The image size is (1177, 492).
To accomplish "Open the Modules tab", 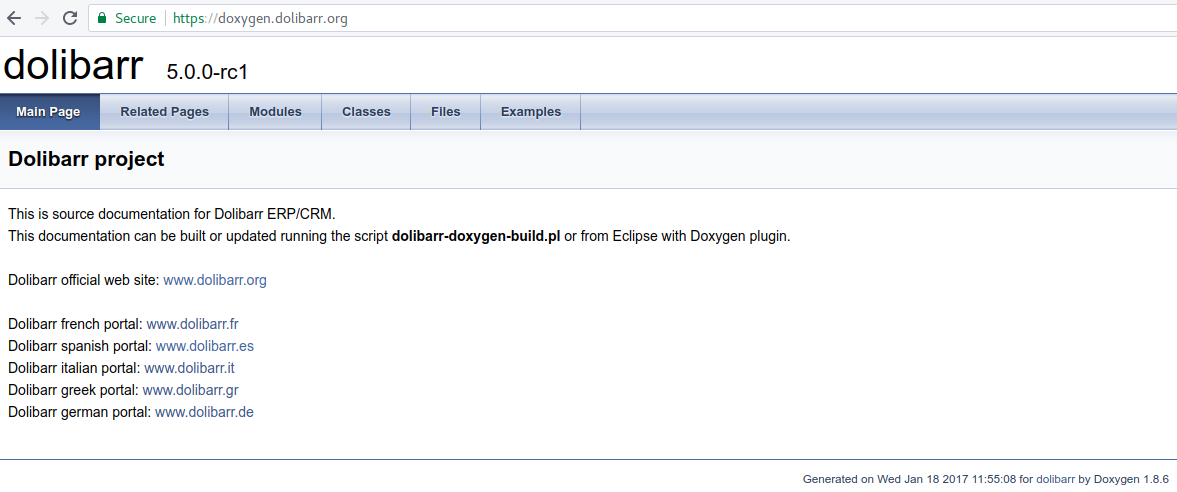I will [275, 112].
